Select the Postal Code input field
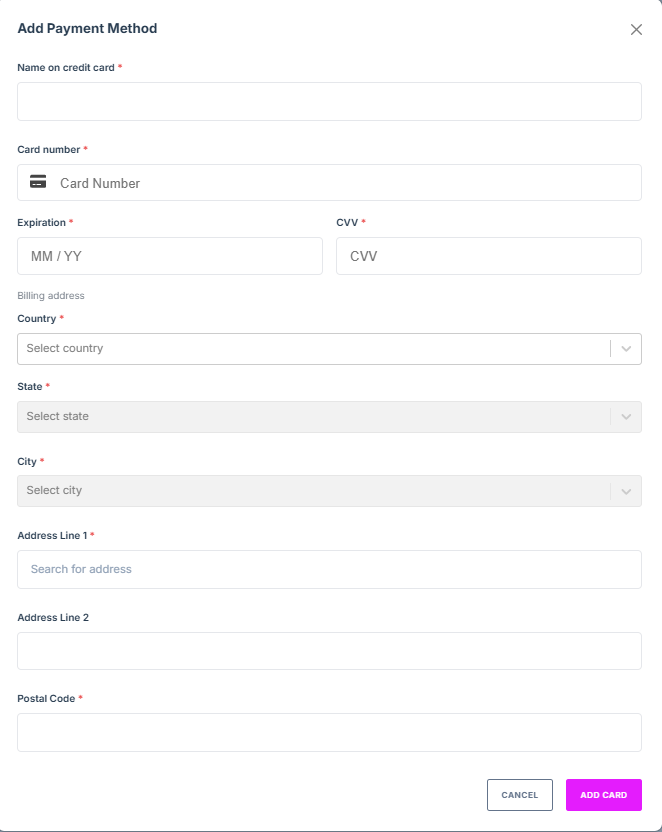This screenshot has width=662, height=832. click(329, 732)
